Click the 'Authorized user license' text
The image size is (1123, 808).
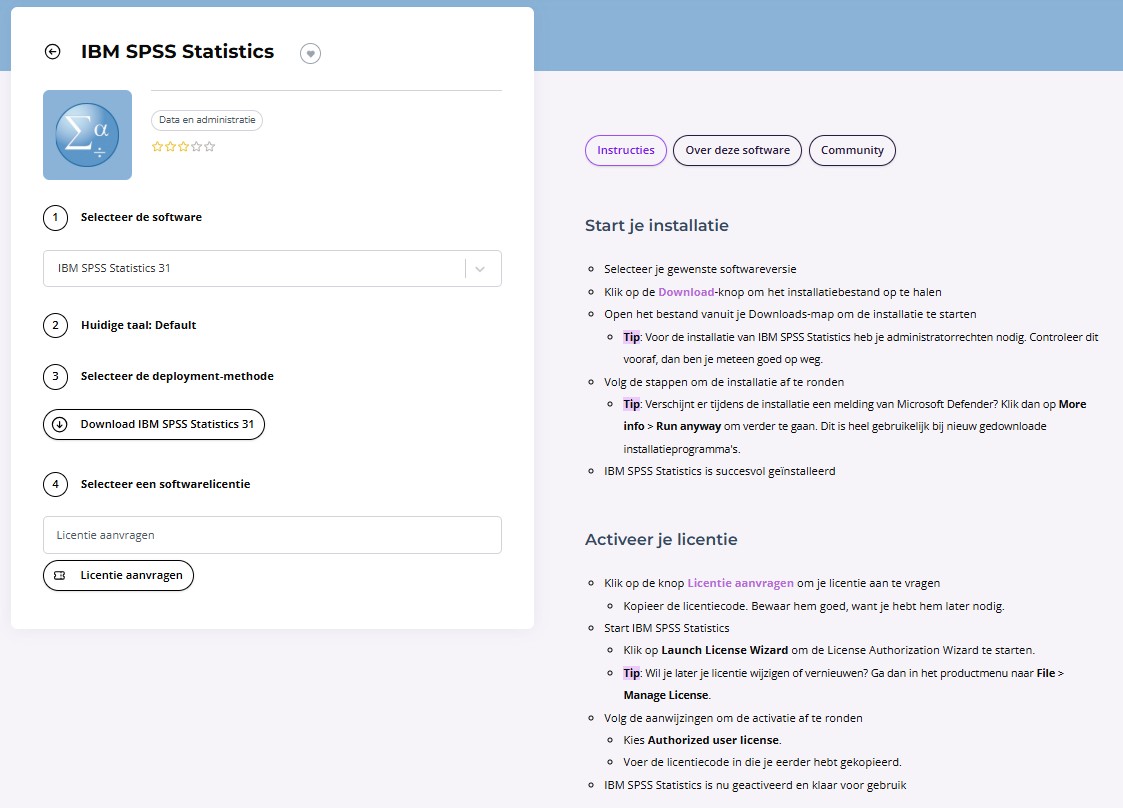click(x=713, y=740)
